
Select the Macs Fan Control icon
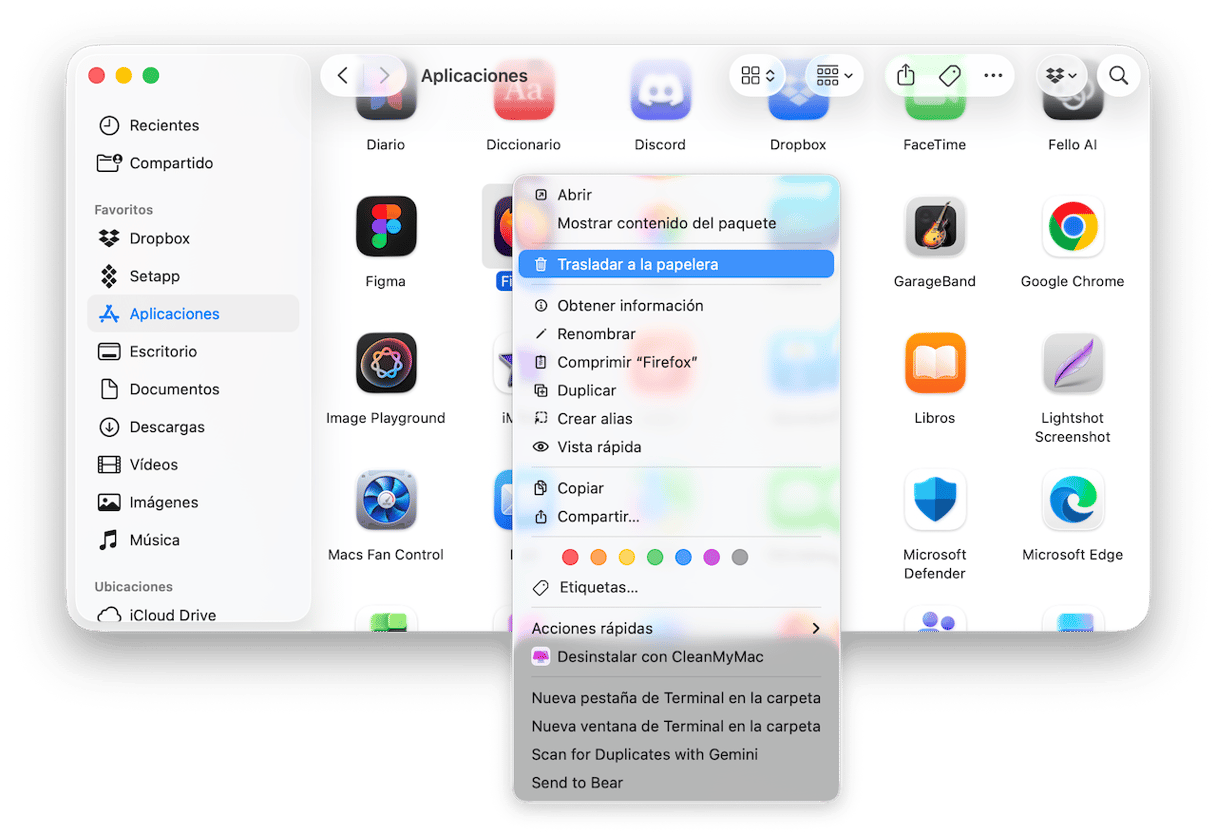386,500
